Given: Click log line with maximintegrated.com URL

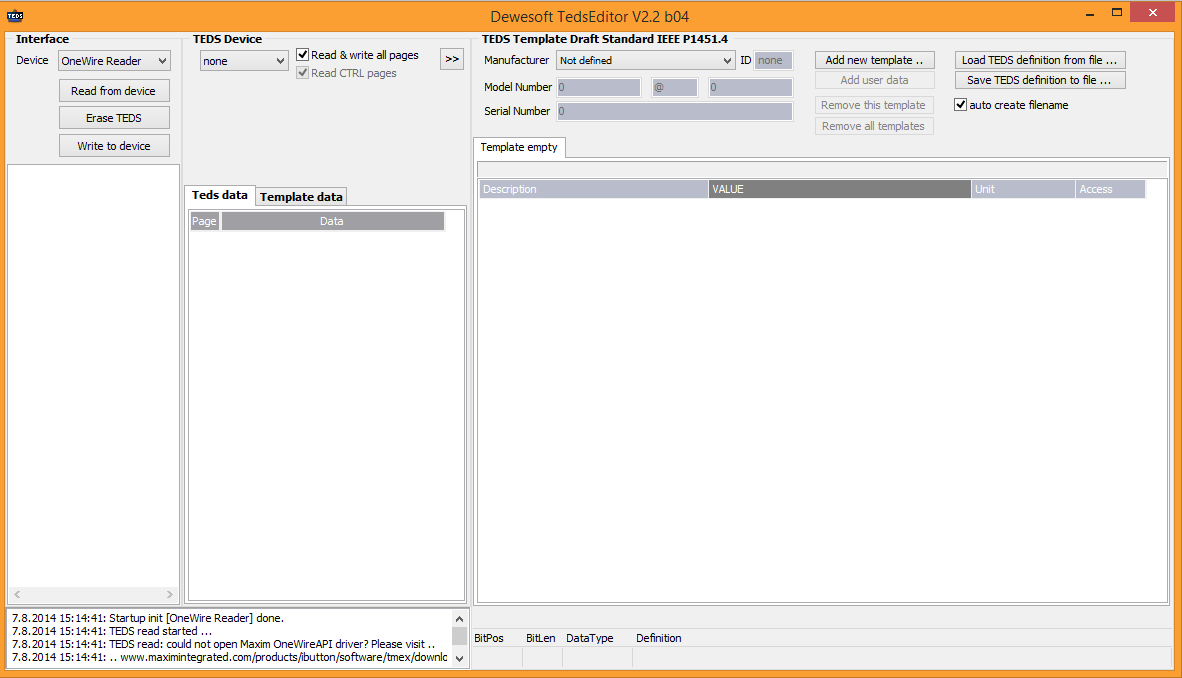Looking at the screenshot, I should pos(229,658).
